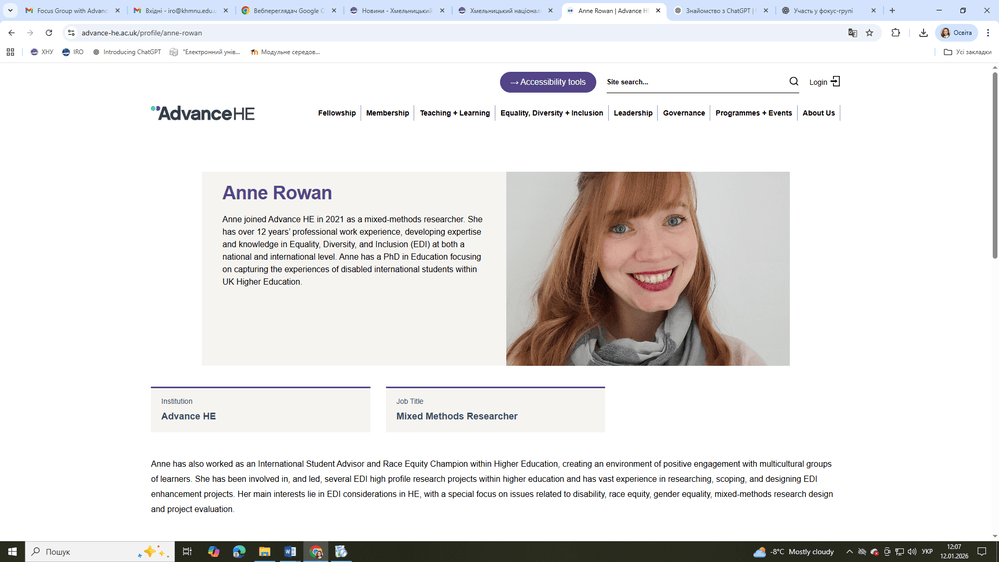Click the Accessibility tools button
The height and width of the screenshot is (562, 999).
[x=548, y=82]
